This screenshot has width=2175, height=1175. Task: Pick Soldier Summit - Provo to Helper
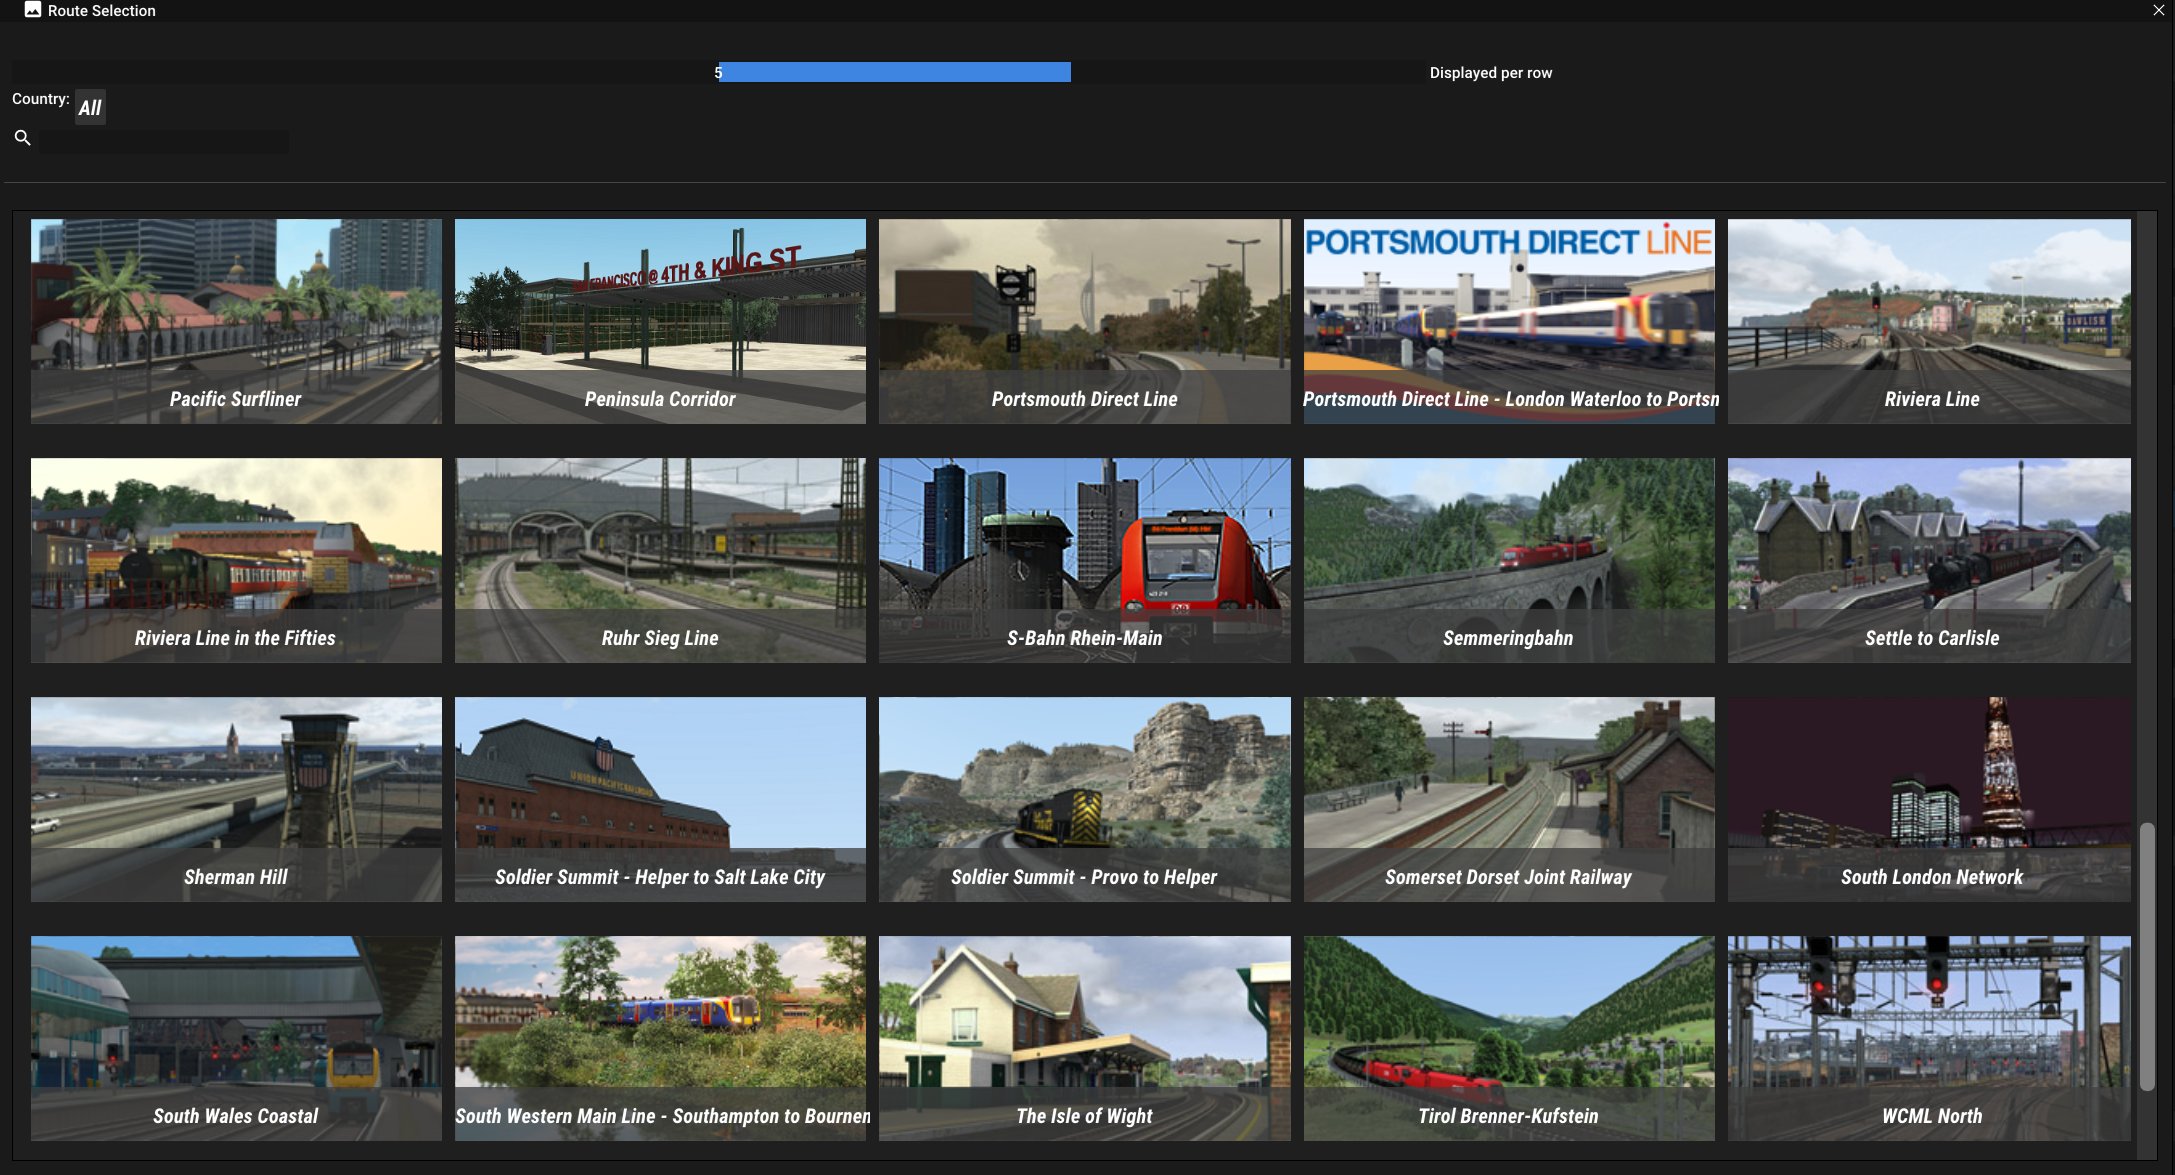click(1084, 798)
